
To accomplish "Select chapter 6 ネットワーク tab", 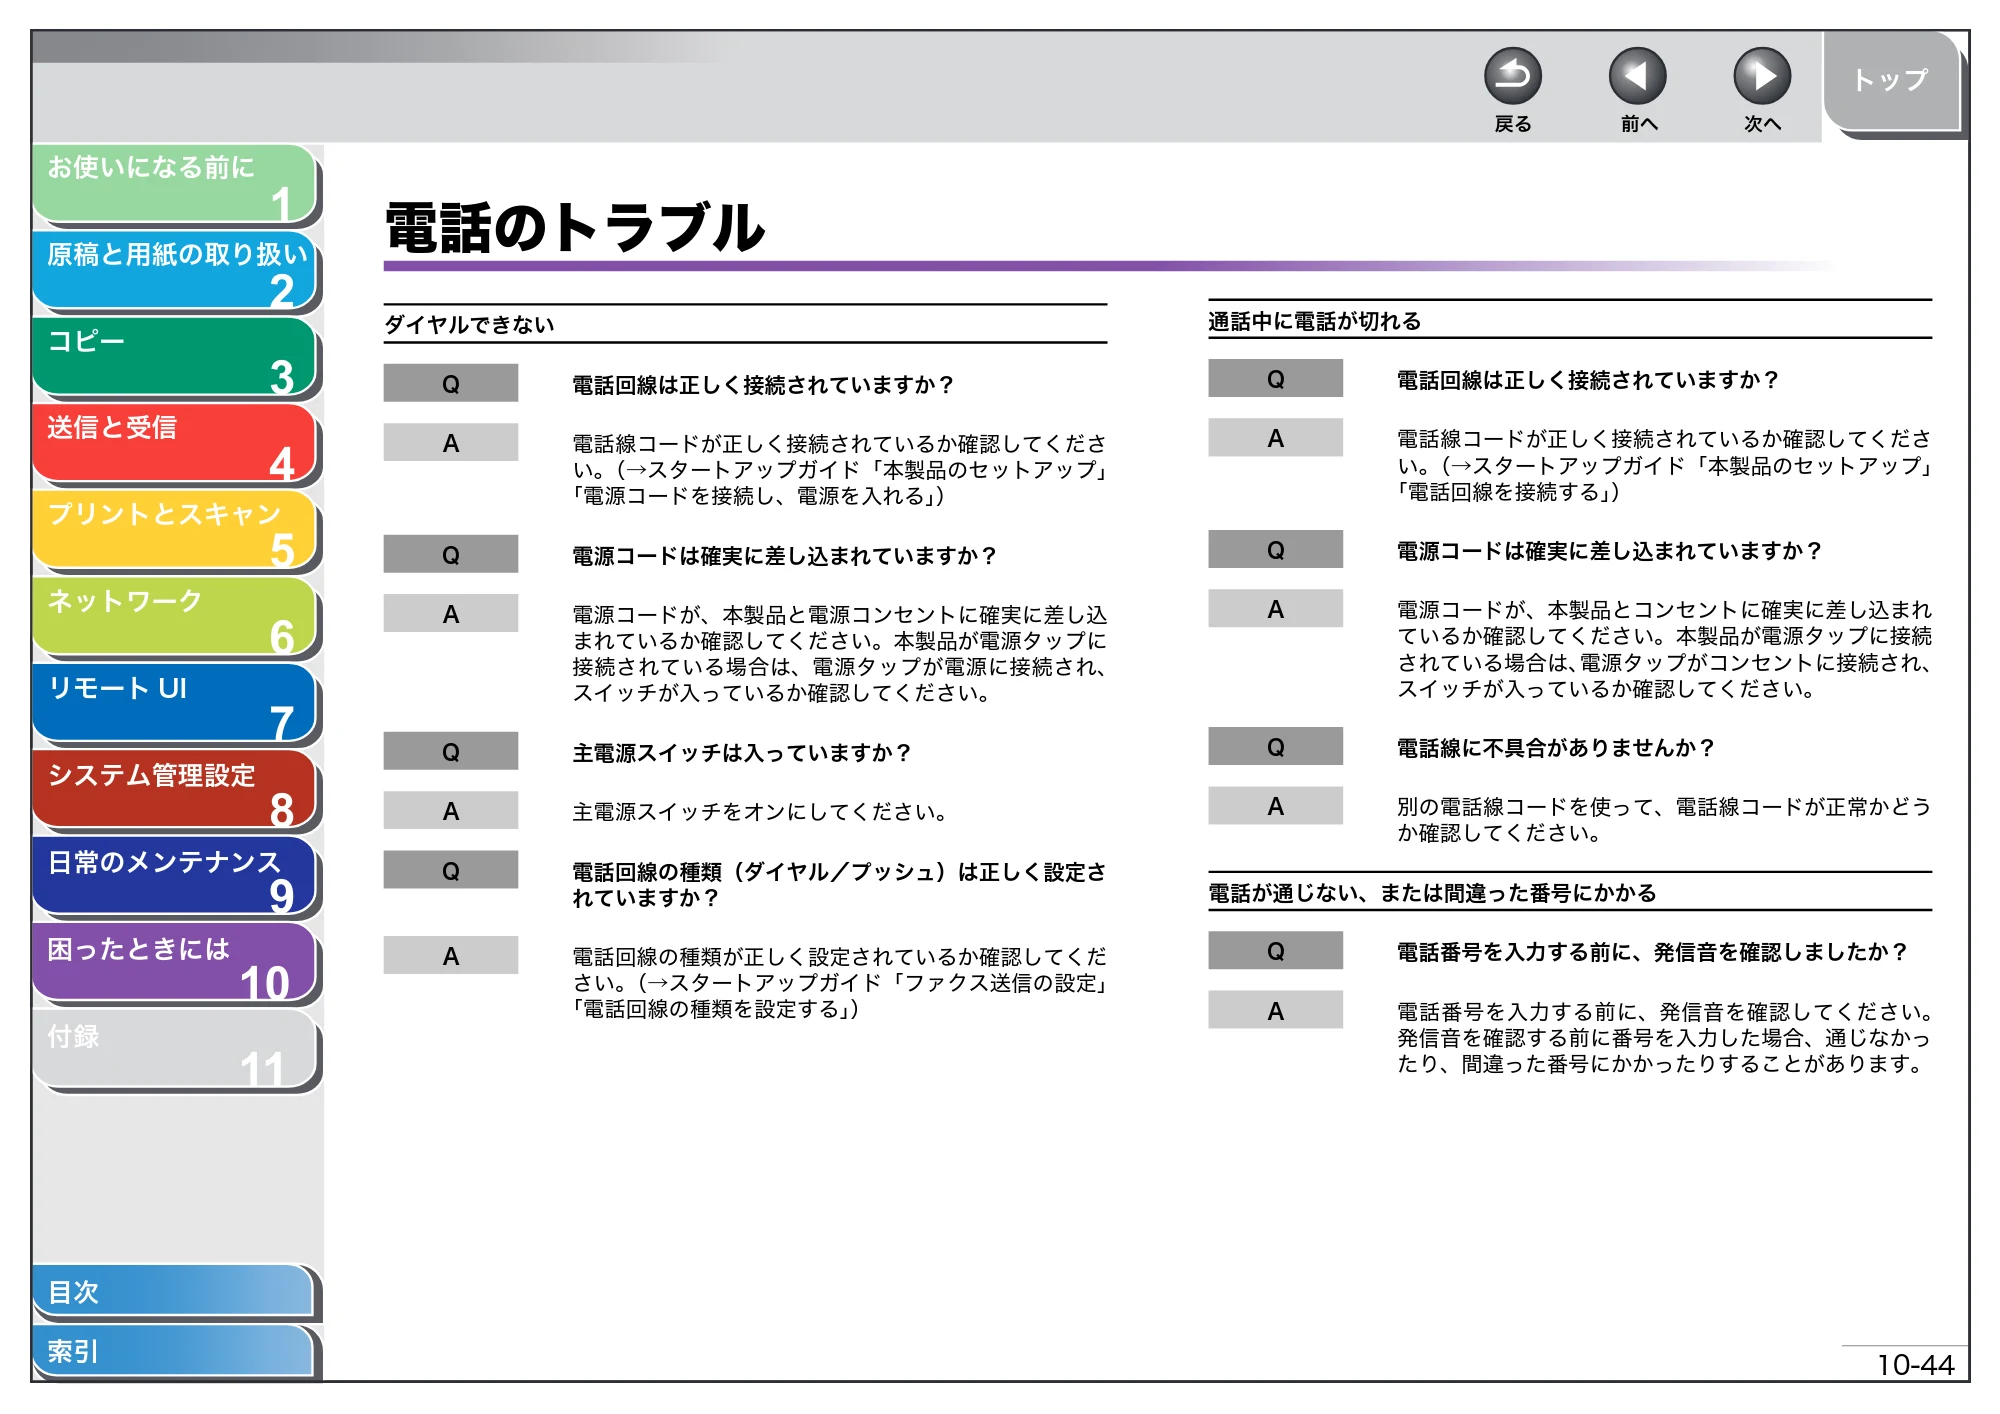I will point(175,617).
